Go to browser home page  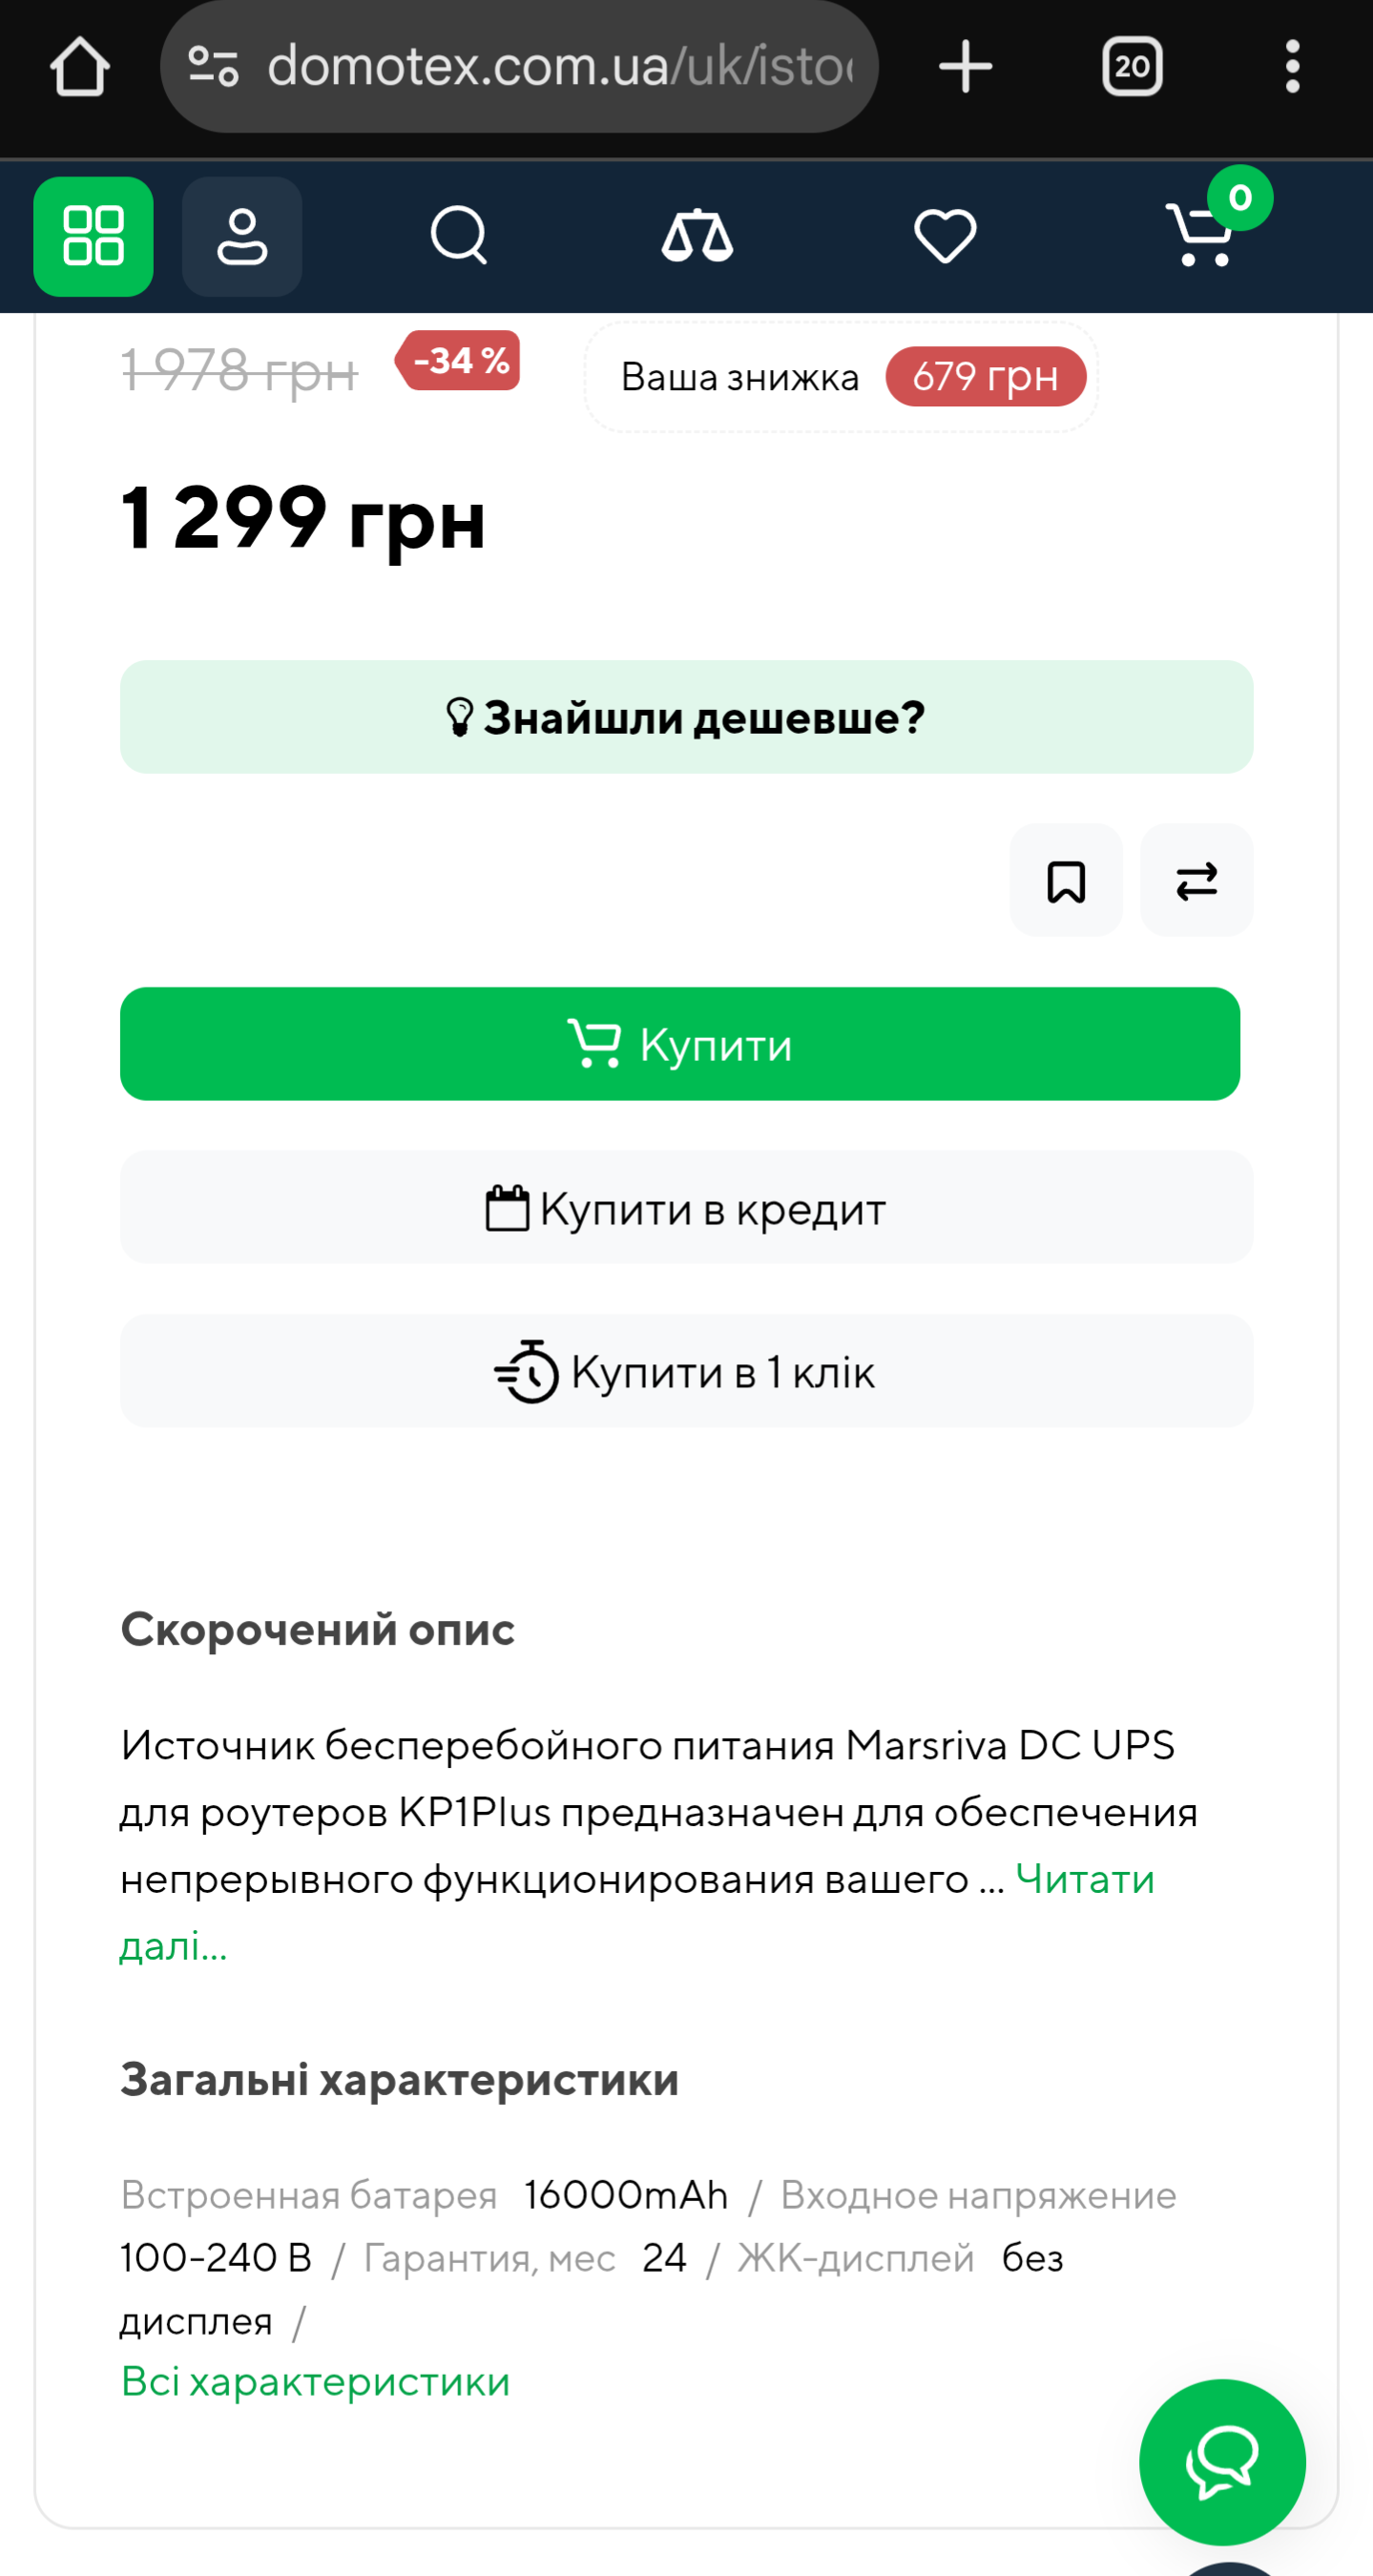coord(80,67)
